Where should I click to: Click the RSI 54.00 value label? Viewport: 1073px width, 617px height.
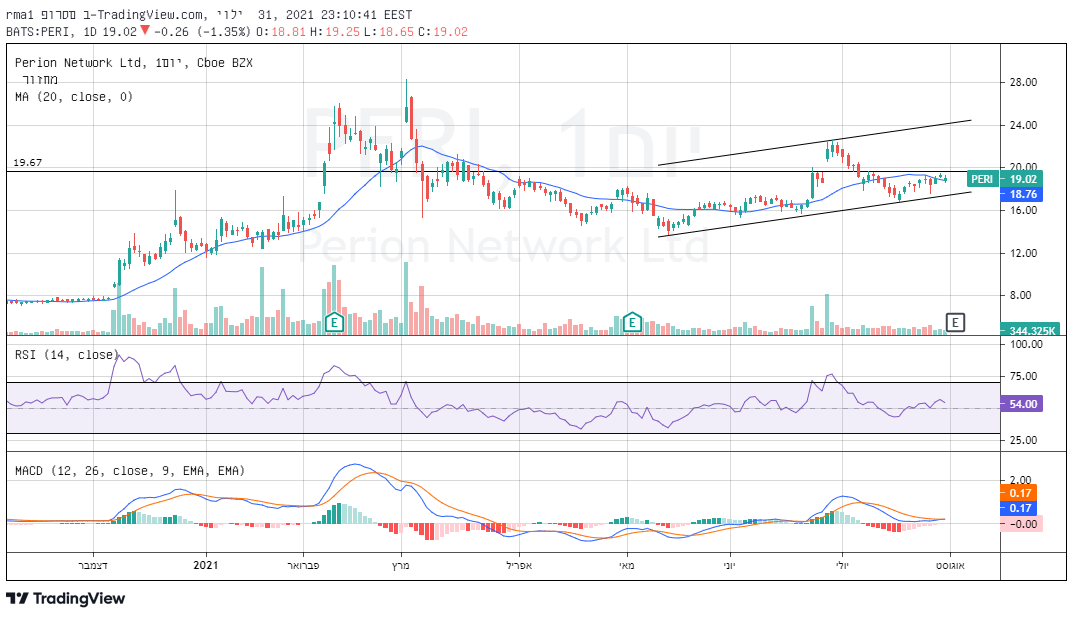tap(1023, 404)
